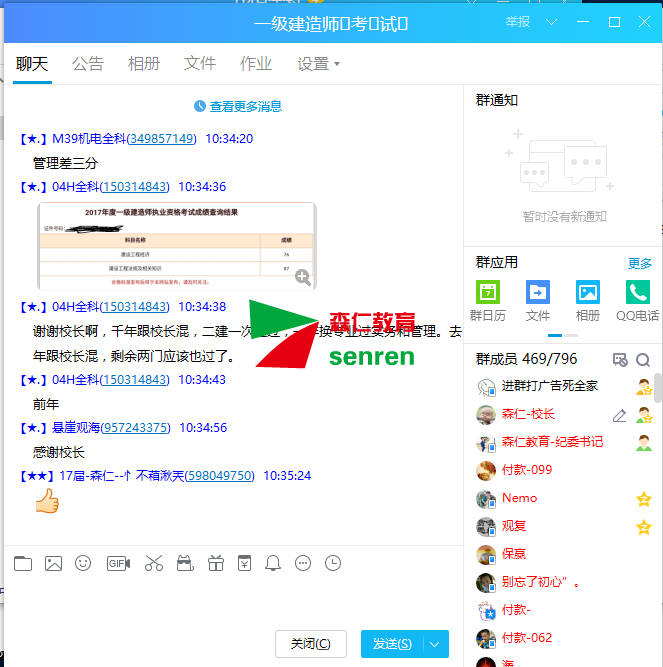Switch to the 聊天 tab
Viewport: 663px width, 667px height.
tap(32, 64)
